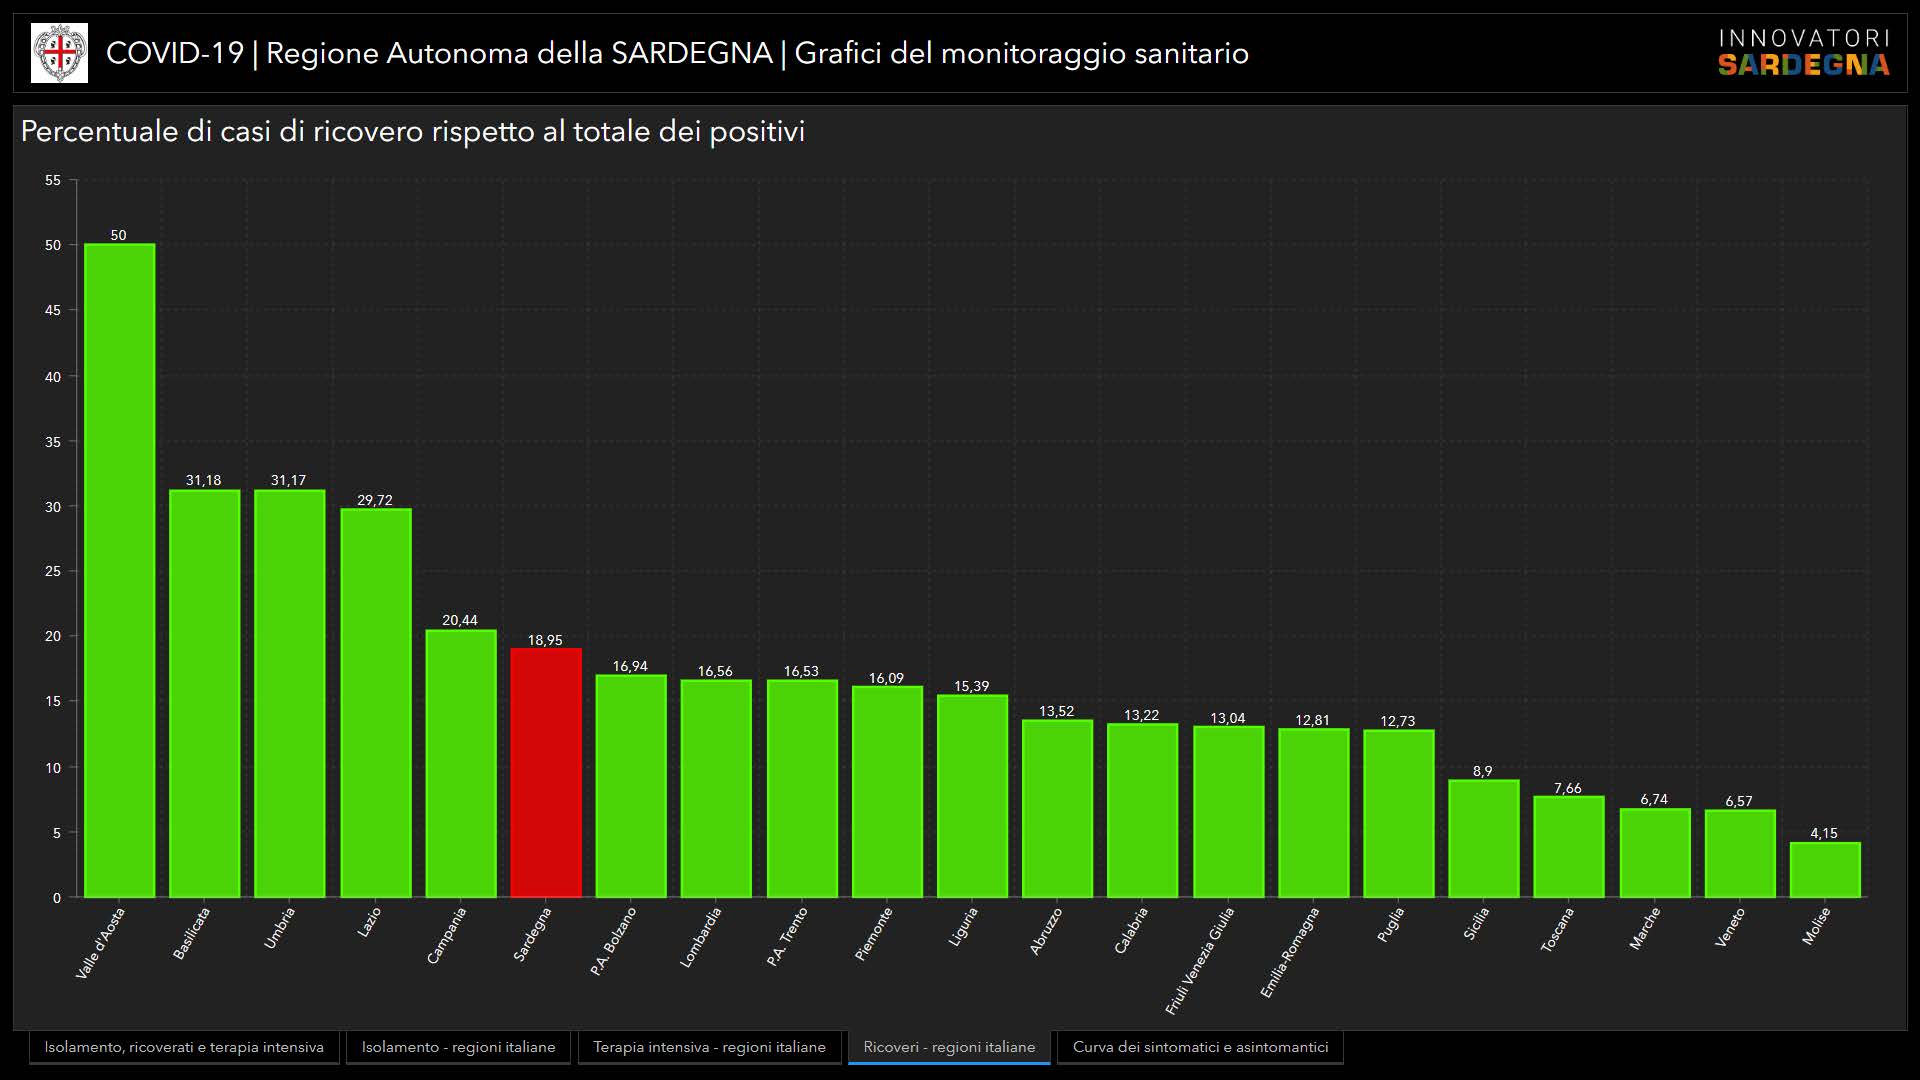Select the Terapia intensiva - regioni italiane tab
The height and width of the screenshot is (1080, 1920).
coord(709,1047)
